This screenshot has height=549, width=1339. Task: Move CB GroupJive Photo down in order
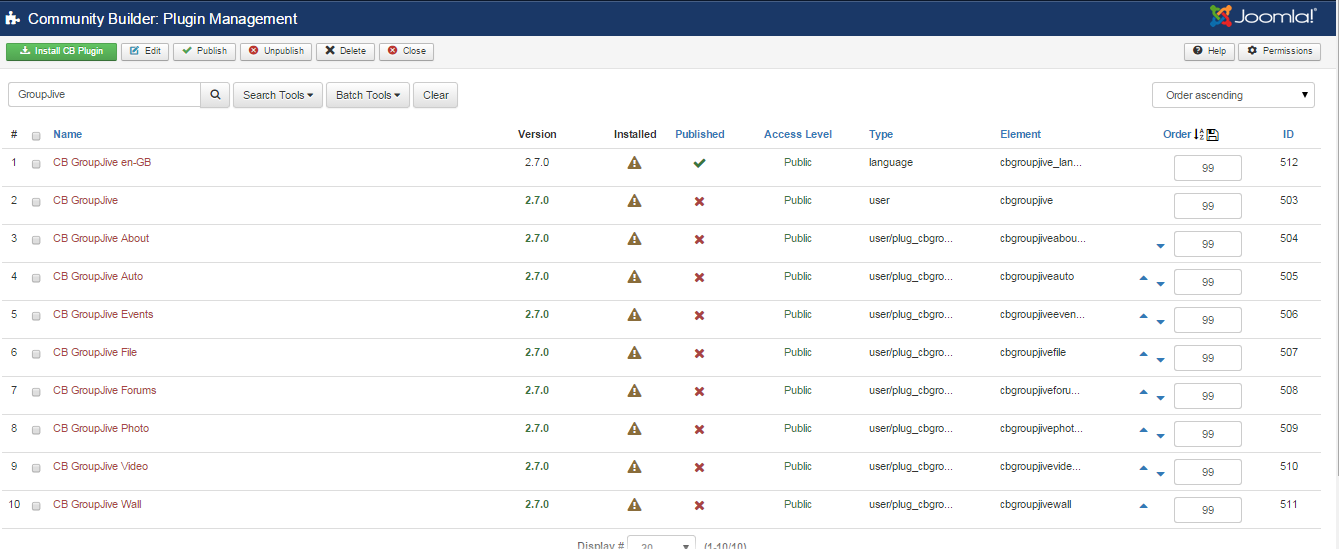(x=1160, y=435)
